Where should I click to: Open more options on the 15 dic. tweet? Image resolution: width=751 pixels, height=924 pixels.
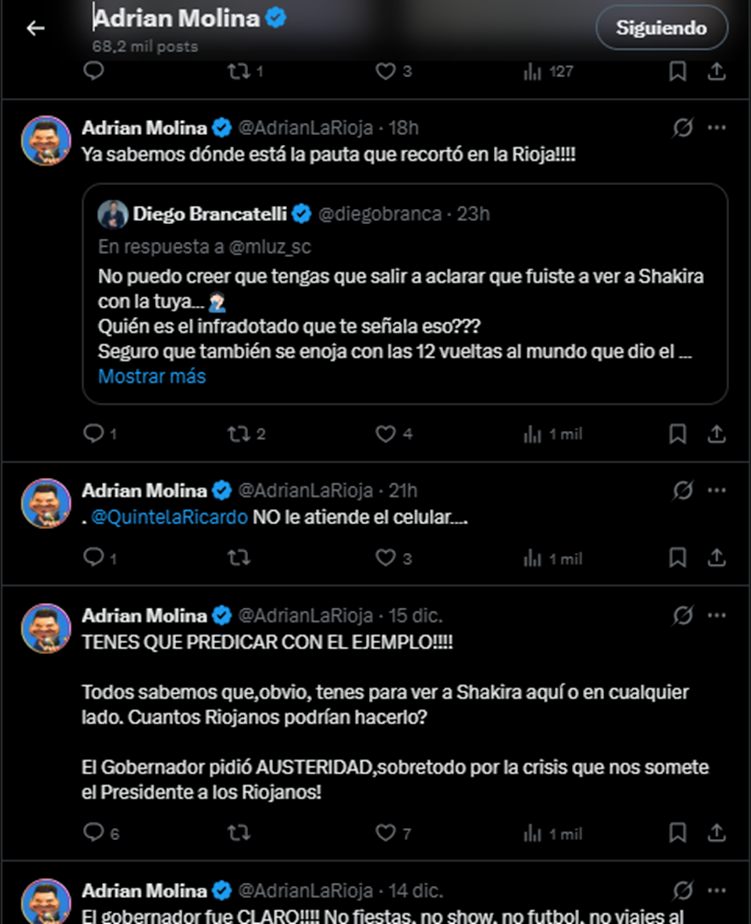point(716,614)
